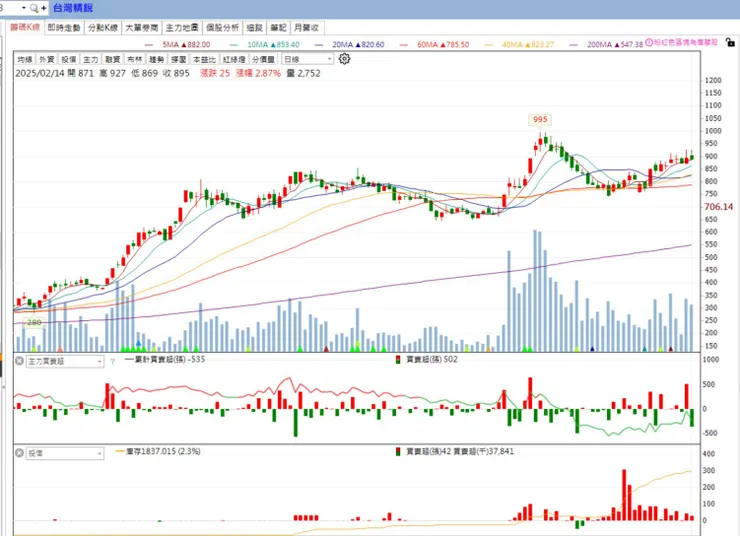Open the 主力買賣超 indicator dropdown
This screenshot has height=536, width=740.
(65, 361)
